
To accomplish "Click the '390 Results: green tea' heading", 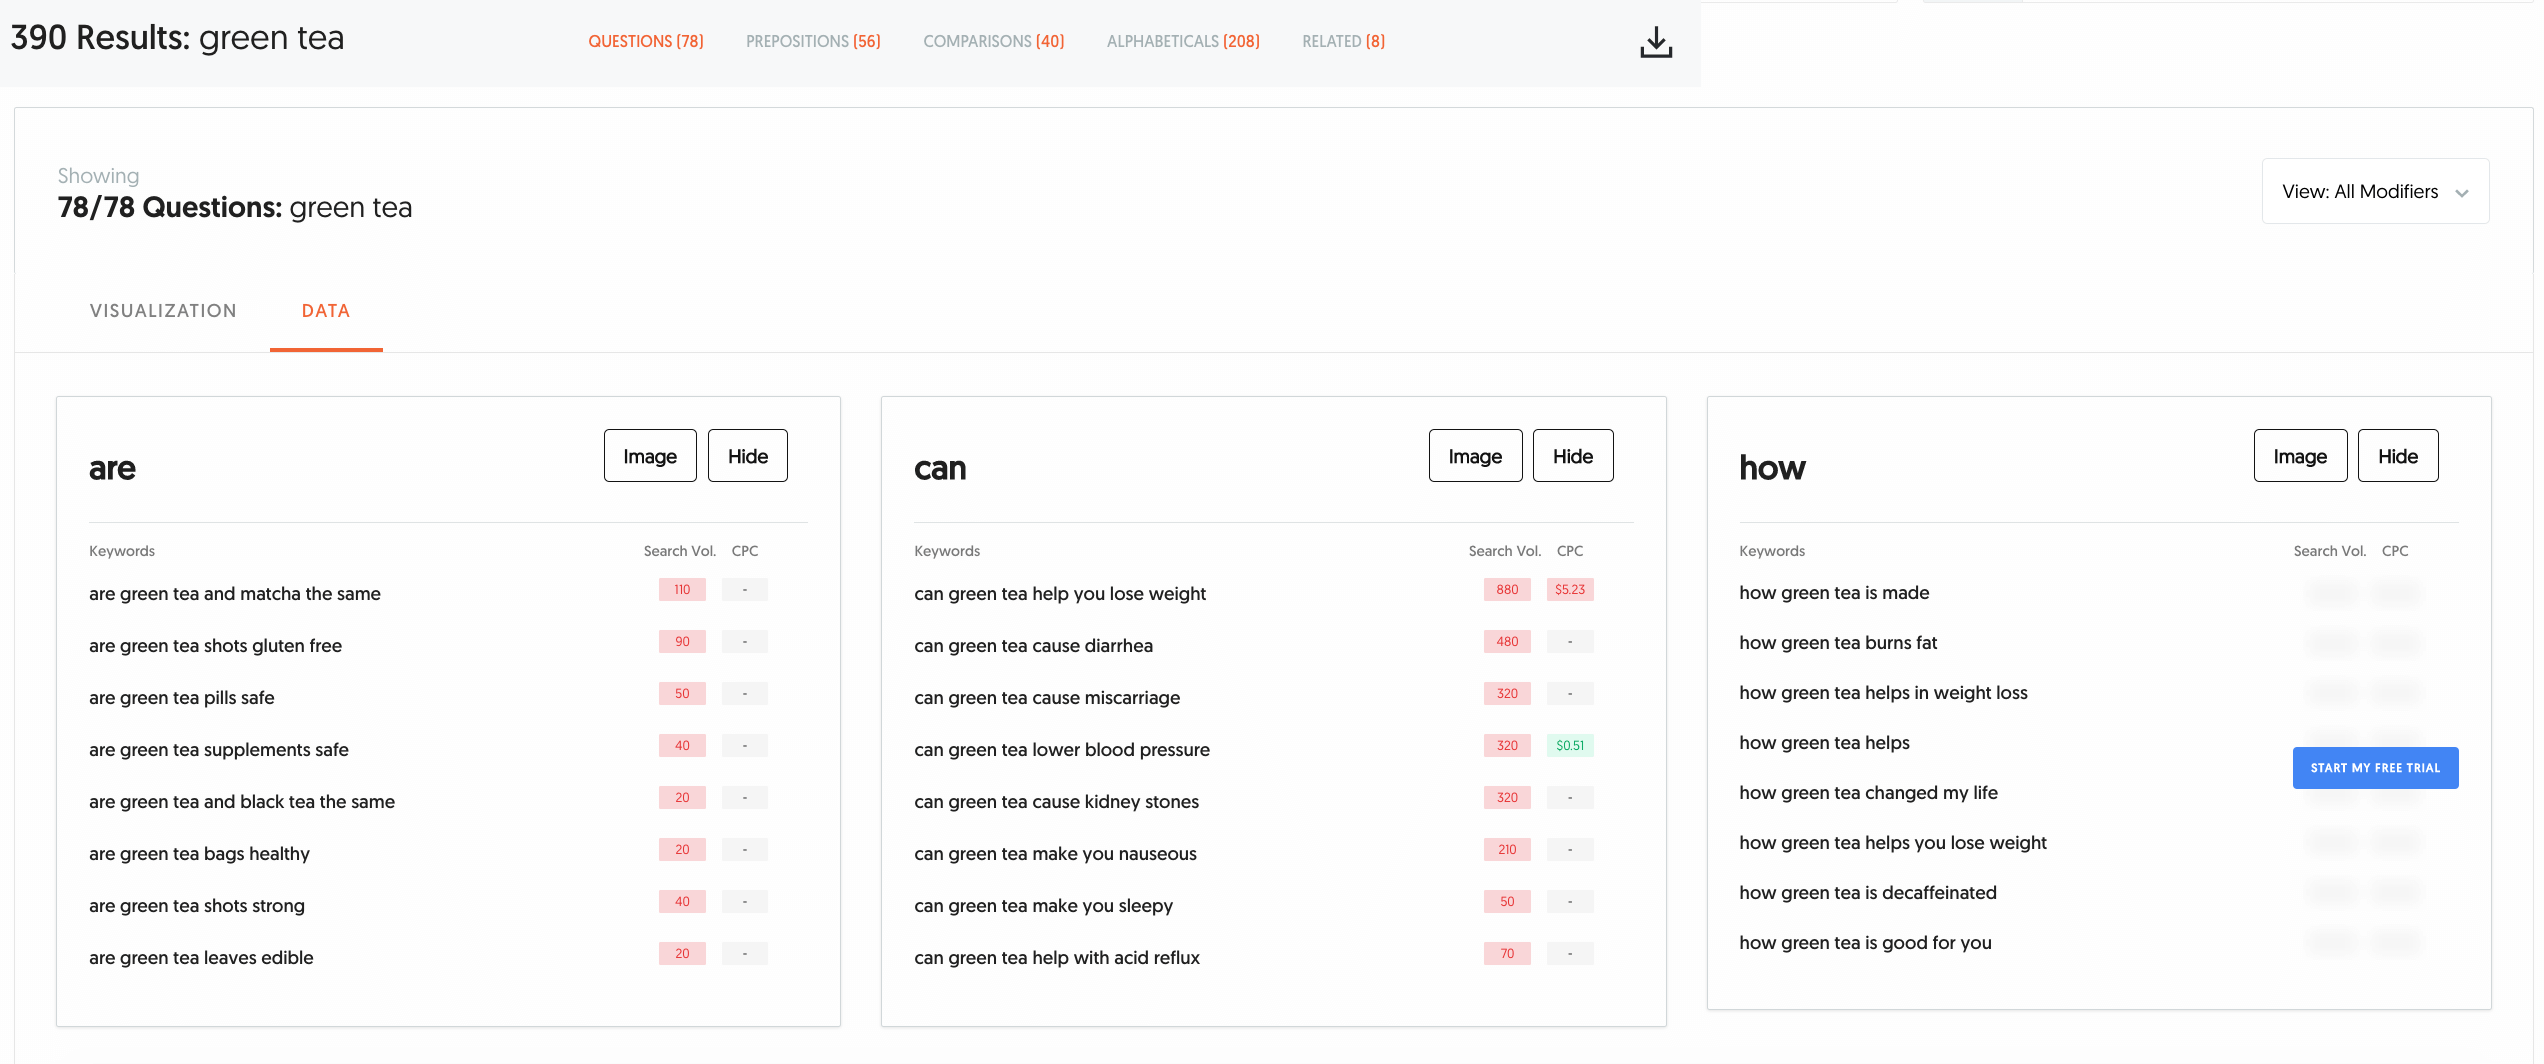I will coord(177,38).
